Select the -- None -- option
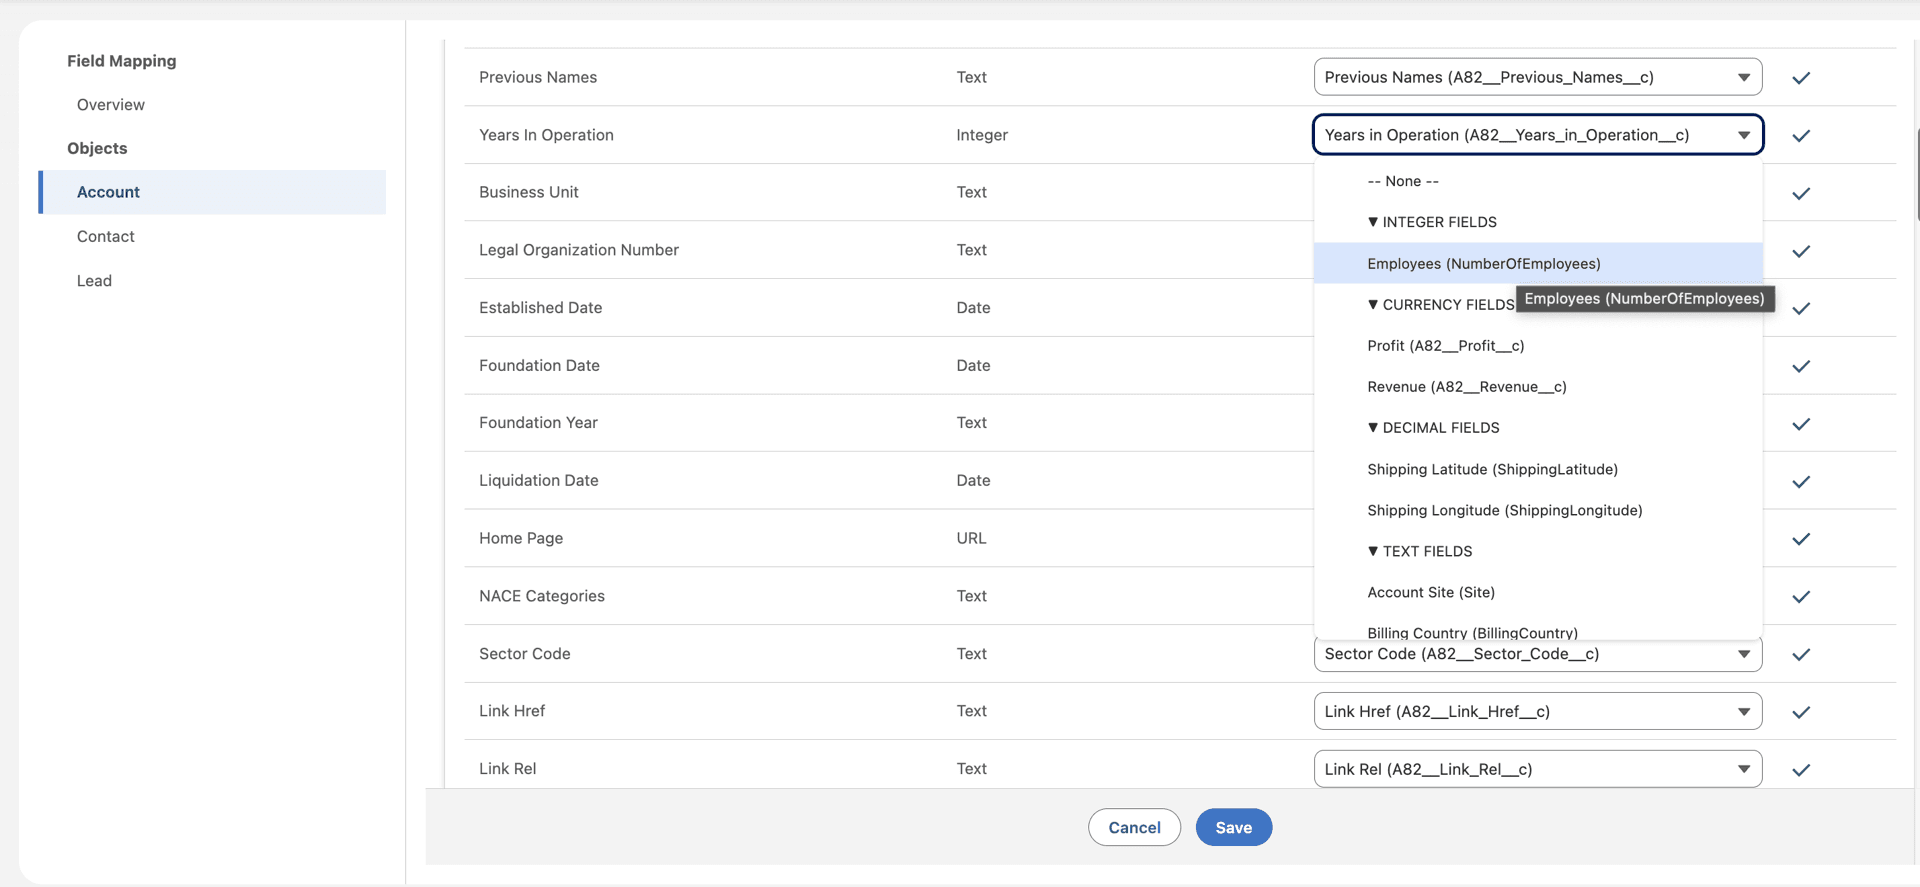The height and width of the screenshot is (887, 1920). click(x=1538, y=181)
